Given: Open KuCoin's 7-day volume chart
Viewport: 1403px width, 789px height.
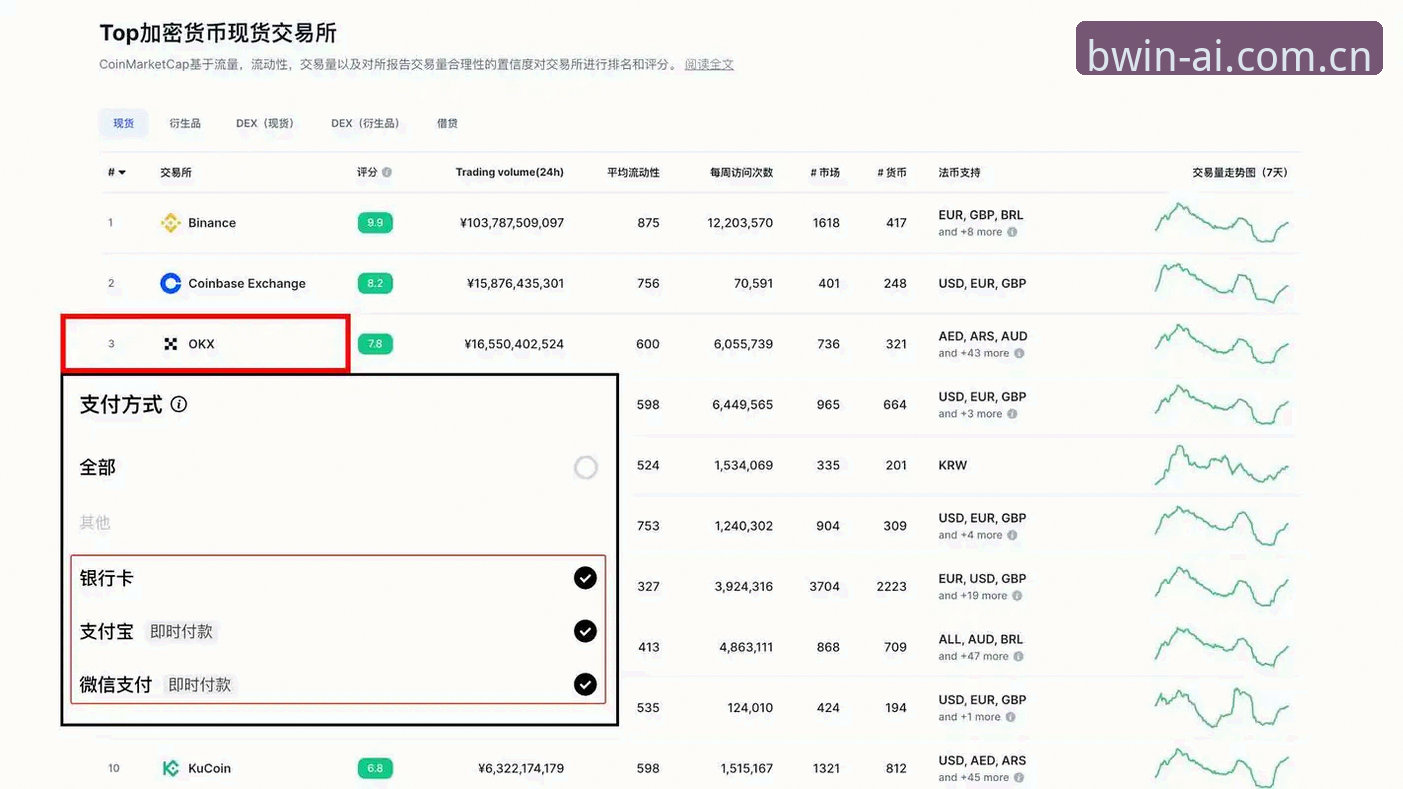Looking at the screenshot, I should (x=1222, y=768).
